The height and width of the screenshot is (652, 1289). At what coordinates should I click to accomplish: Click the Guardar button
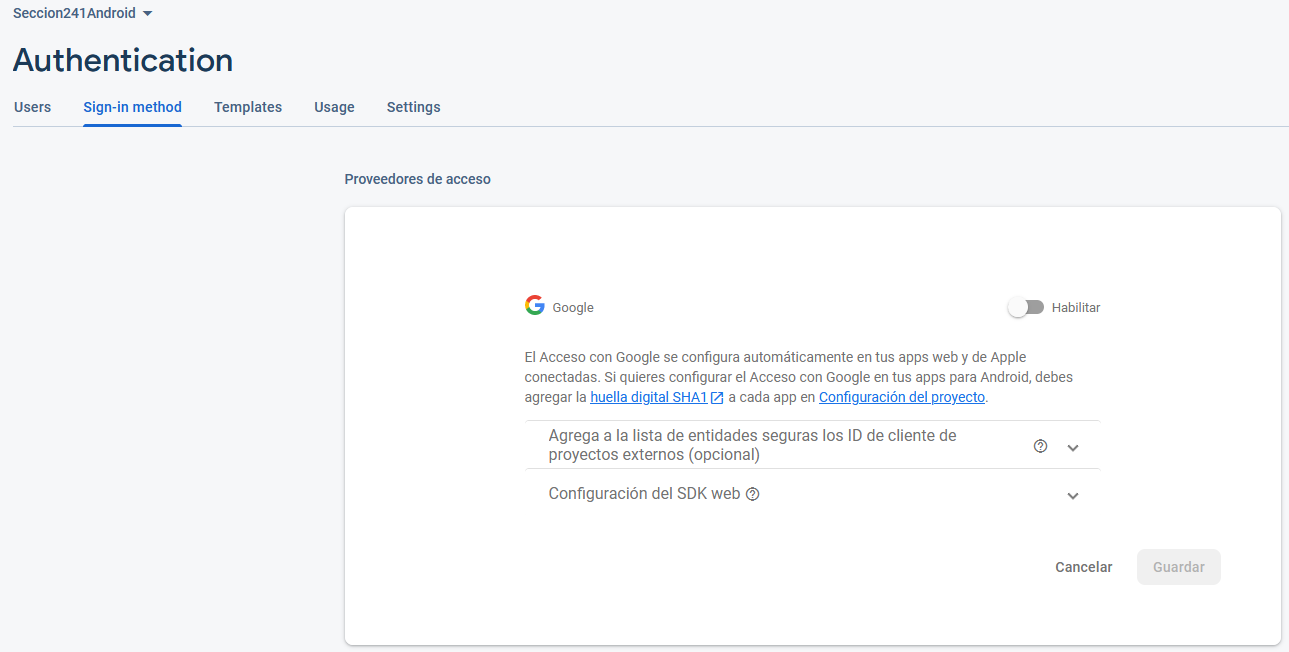(x=1178, y=567)
